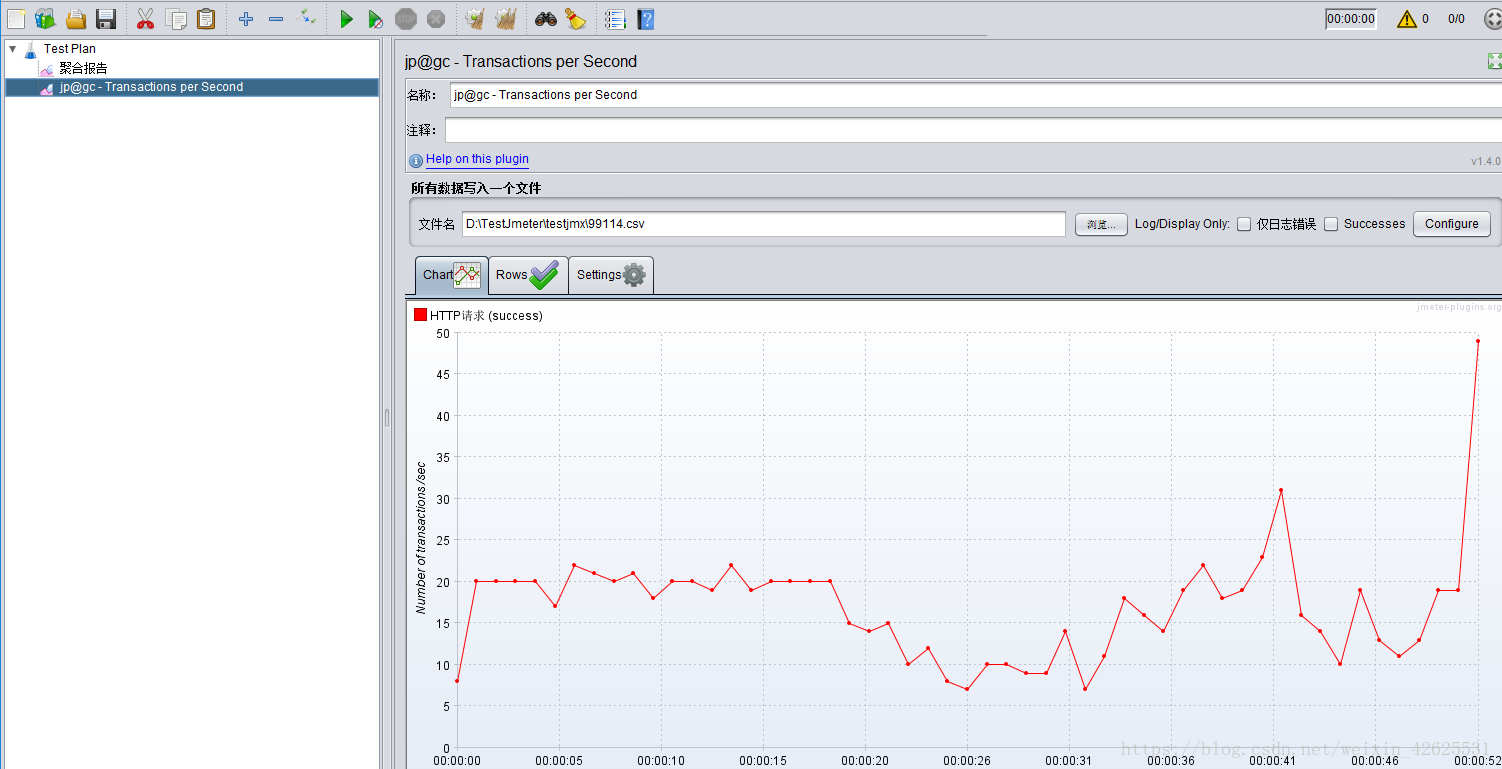Reset search with the yellow broom icon
Screen dimensions: 1502x769
point(575,18)
